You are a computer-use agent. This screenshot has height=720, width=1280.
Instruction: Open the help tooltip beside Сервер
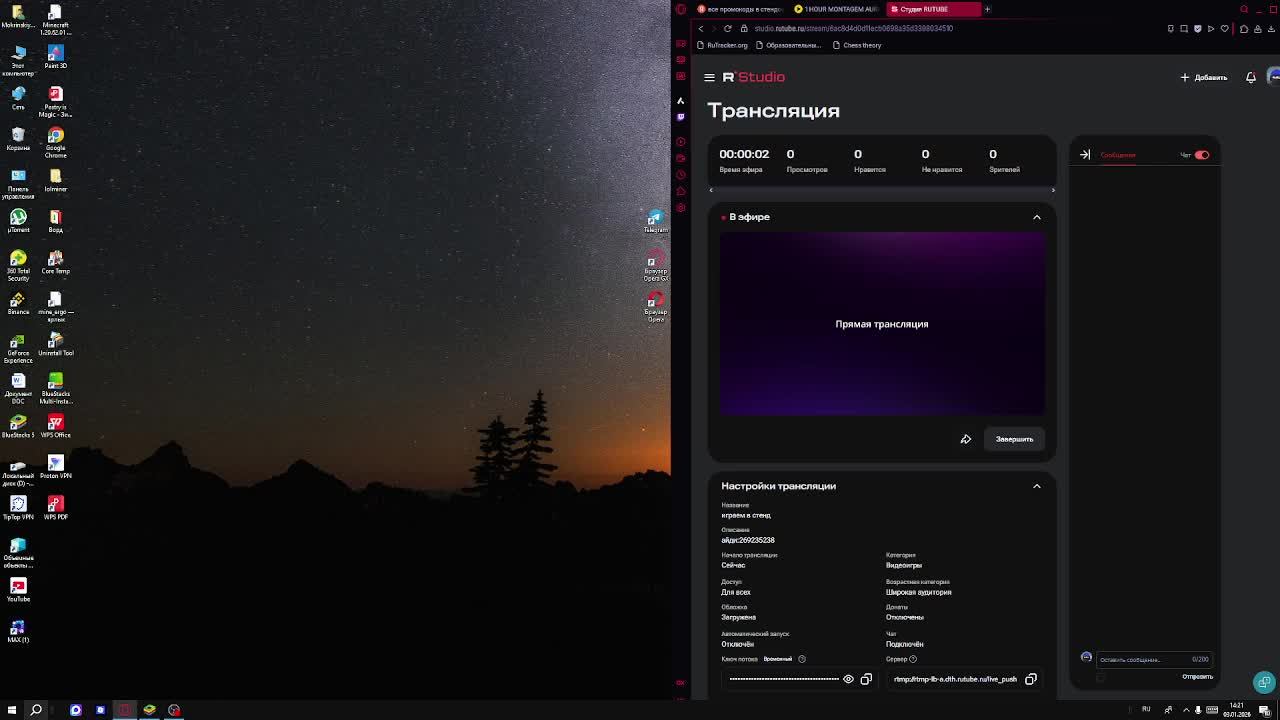click(x=913, y=659)
